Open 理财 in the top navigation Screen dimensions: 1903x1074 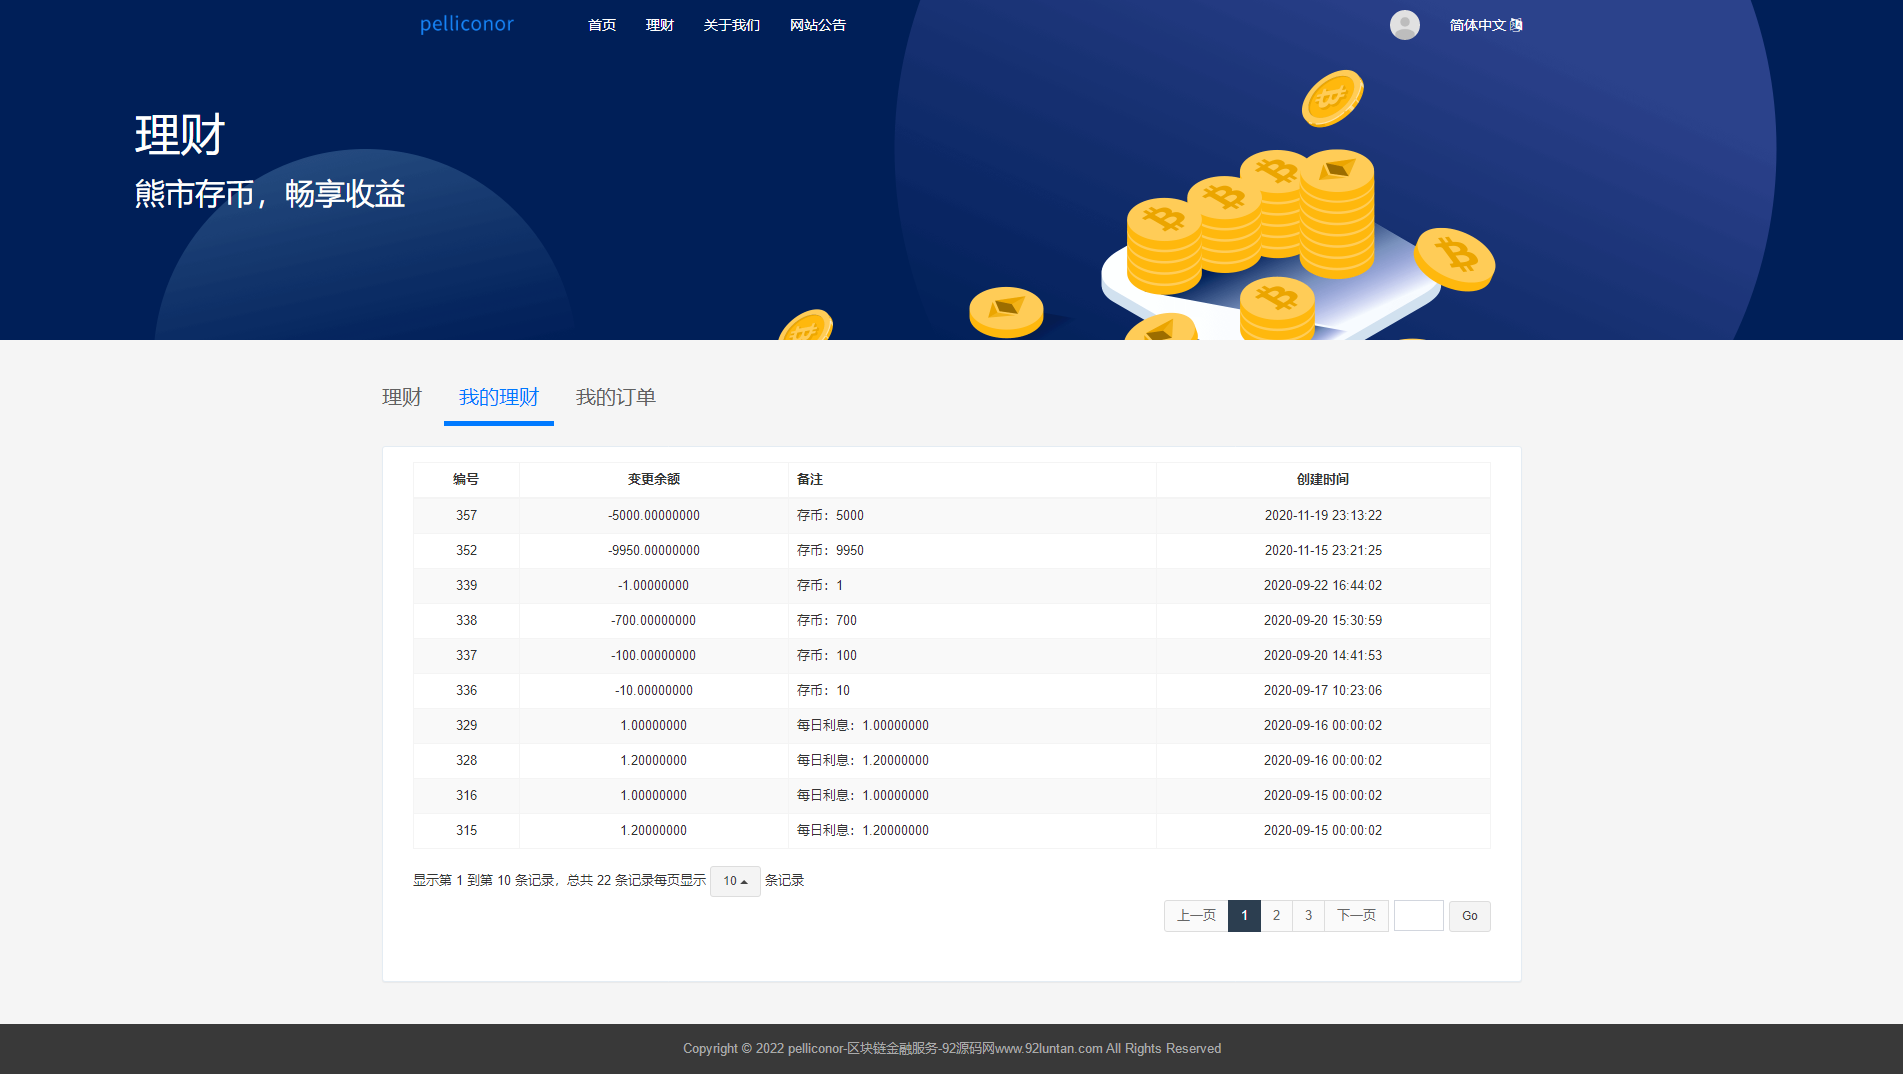coord(660,25)
